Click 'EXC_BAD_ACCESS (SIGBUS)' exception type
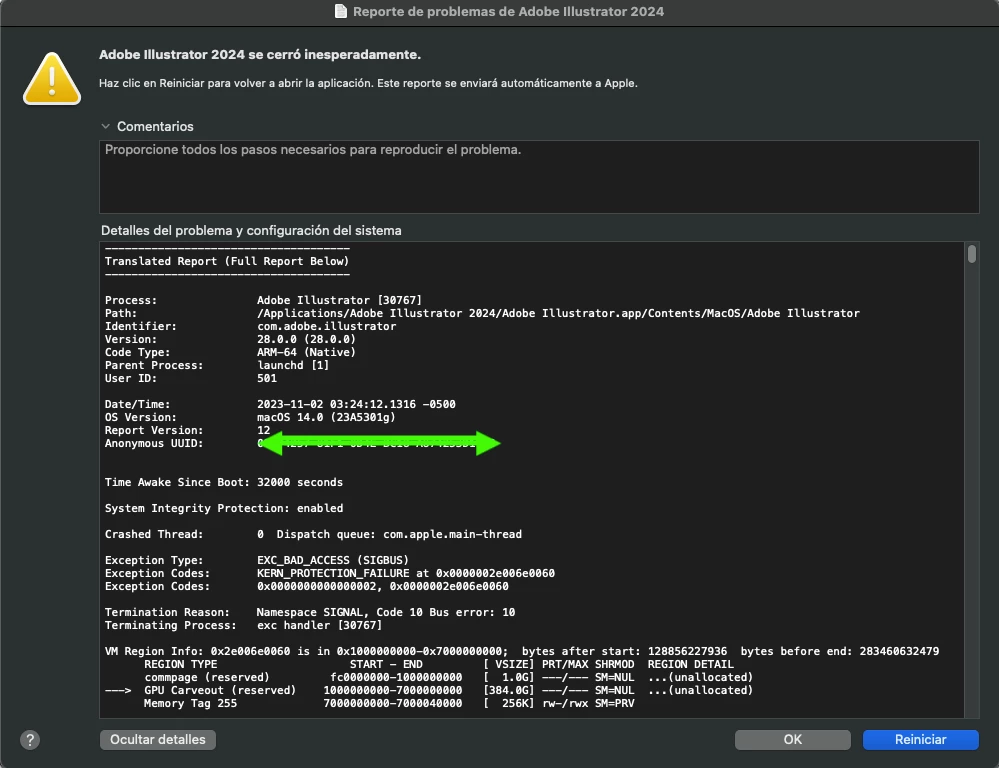The width and height of the screenshot is (999, 768). [x=333, y=560]
